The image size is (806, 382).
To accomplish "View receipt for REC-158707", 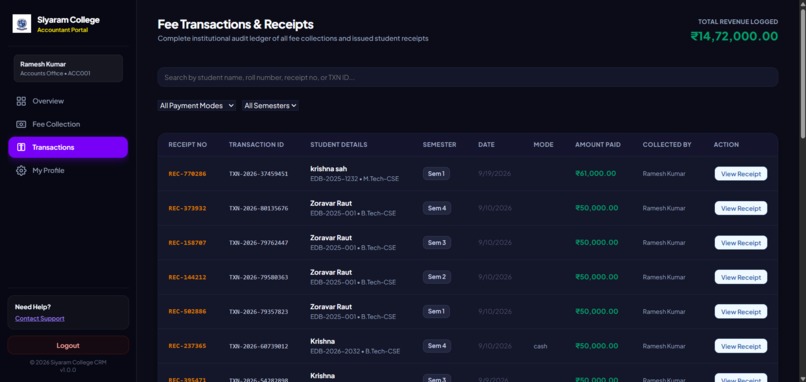I will point(741,243).
